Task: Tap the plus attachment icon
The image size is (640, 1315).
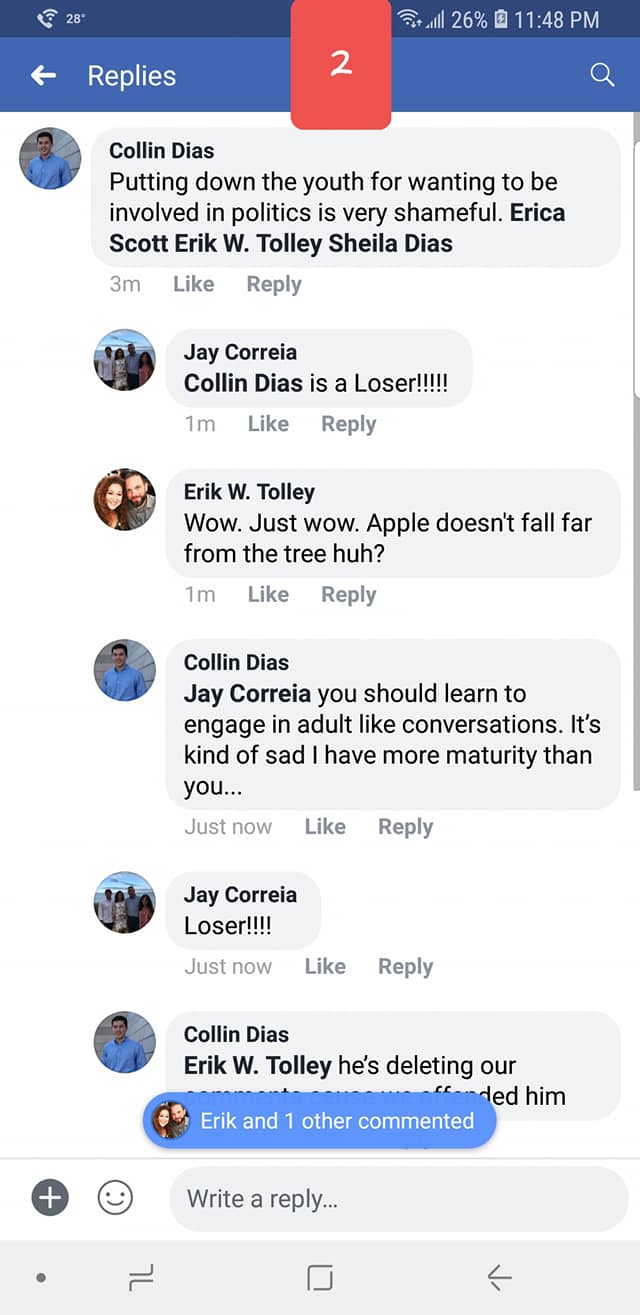Action: pyautogui.click(x=50, y=1197)
